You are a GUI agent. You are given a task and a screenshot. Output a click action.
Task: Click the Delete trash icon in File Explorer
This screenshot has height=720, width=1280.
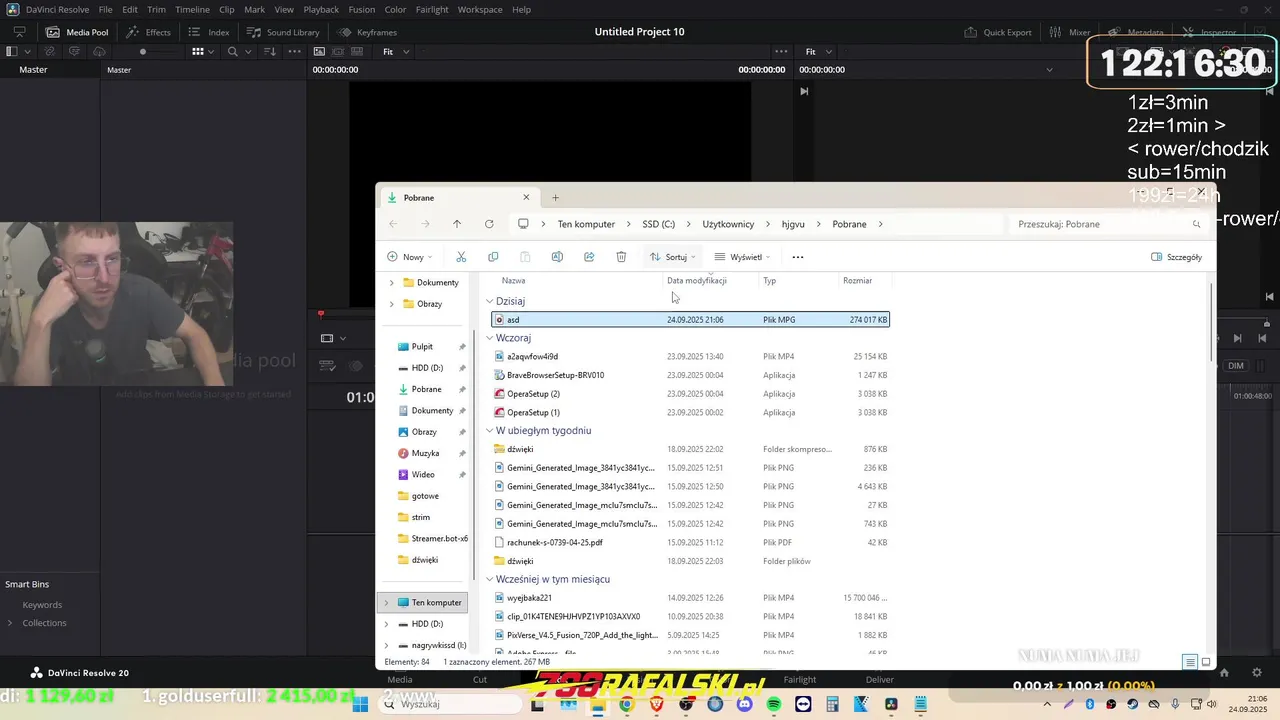coord(621,257)
